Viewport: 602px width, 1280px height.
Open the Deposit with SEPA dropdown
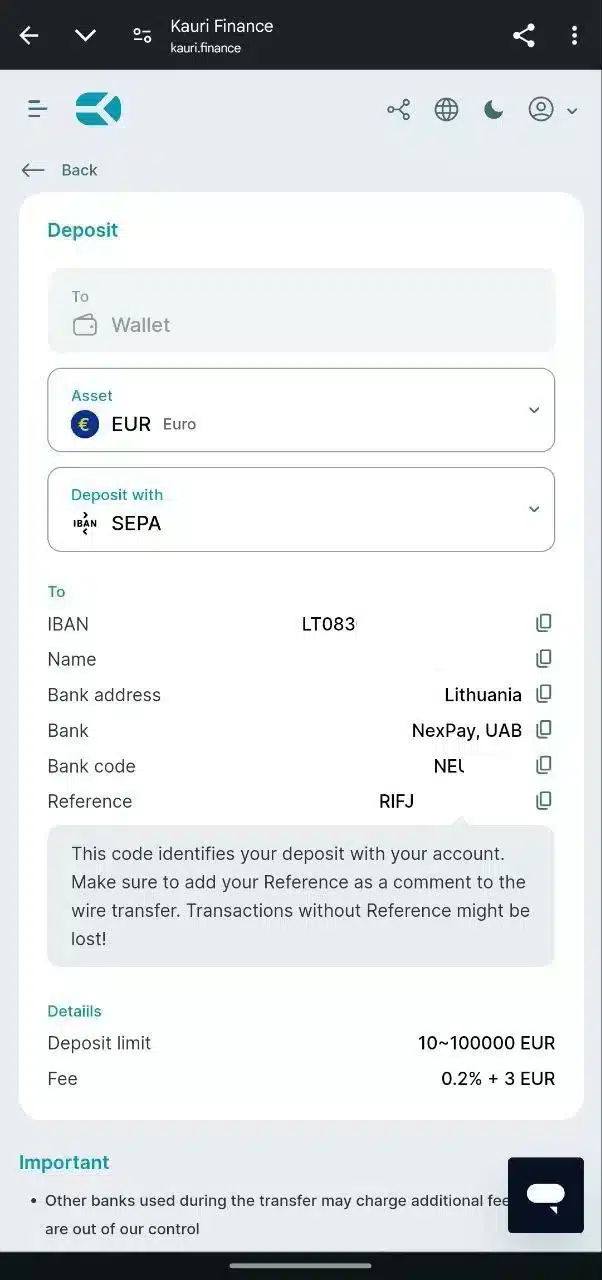pos(301,509)
